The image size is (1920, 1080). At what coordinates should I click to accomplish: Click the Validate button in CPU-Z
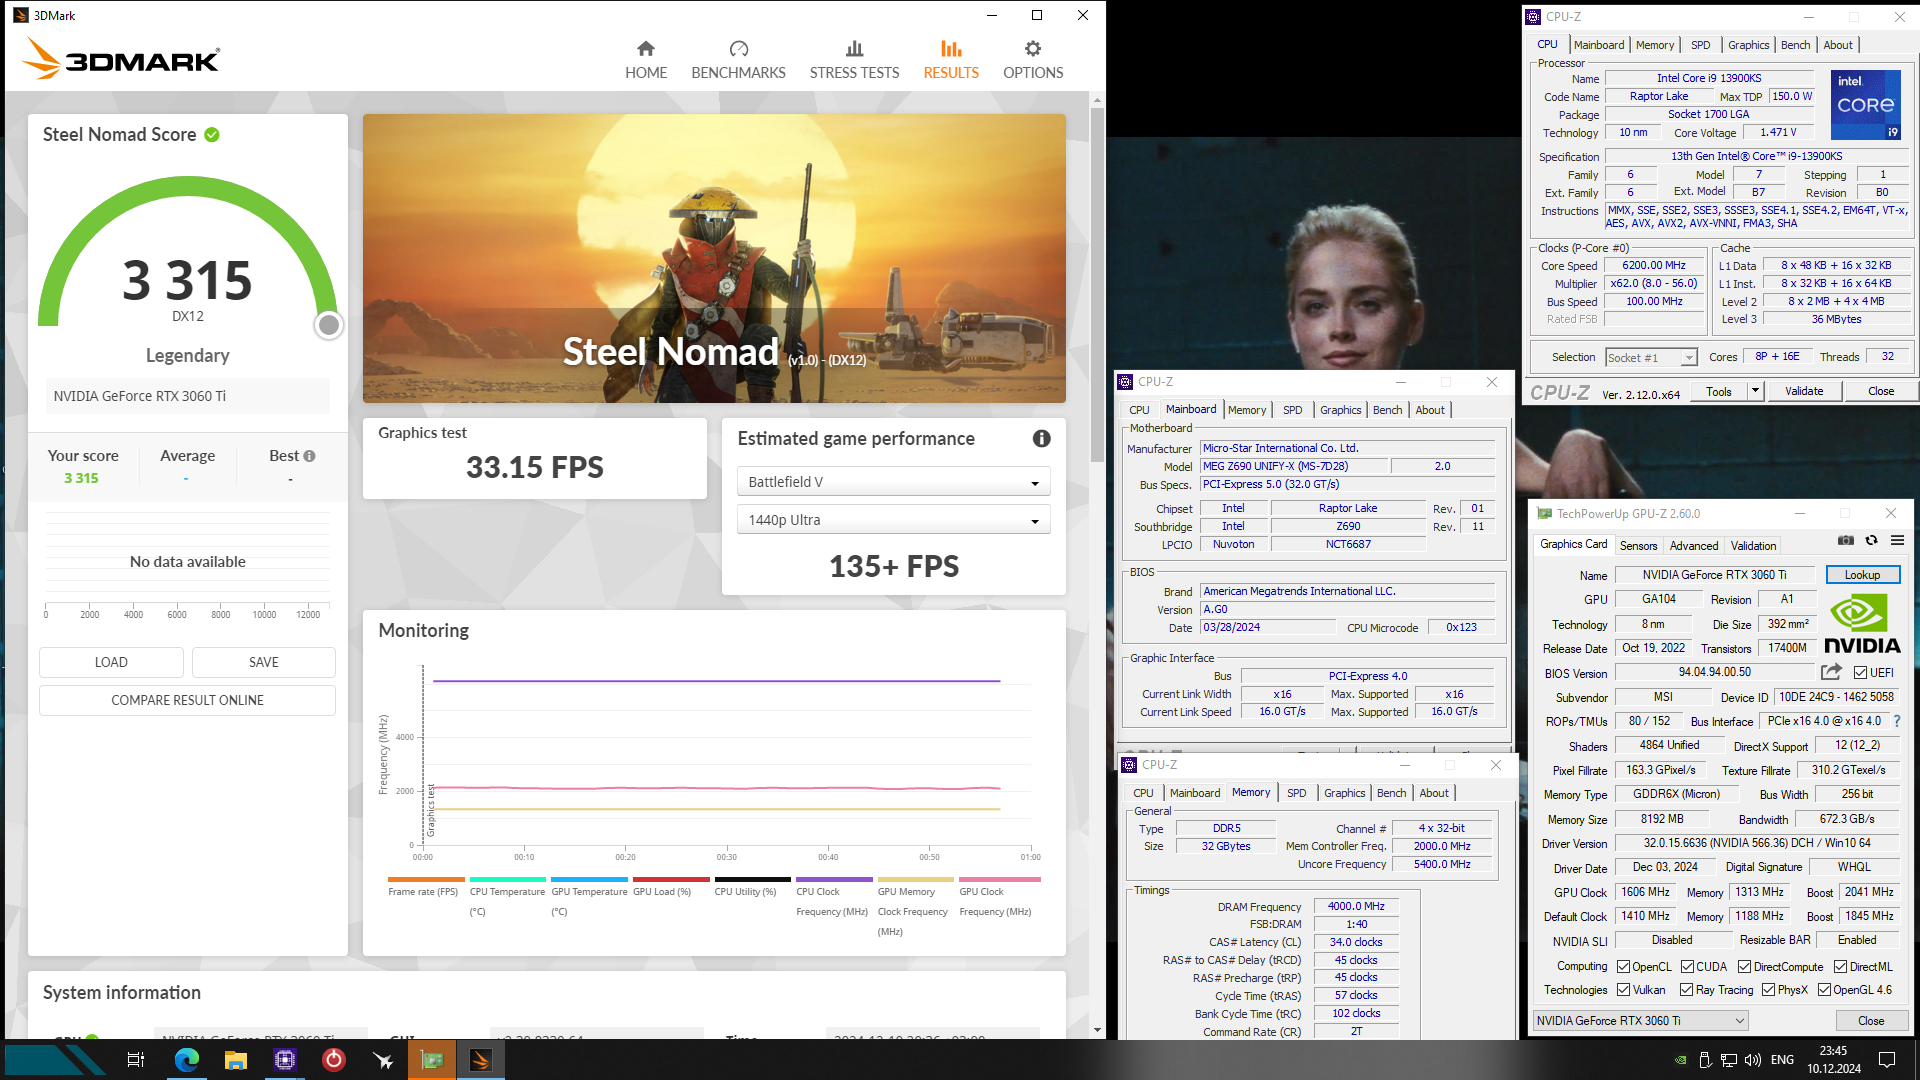pos(1803,391)
